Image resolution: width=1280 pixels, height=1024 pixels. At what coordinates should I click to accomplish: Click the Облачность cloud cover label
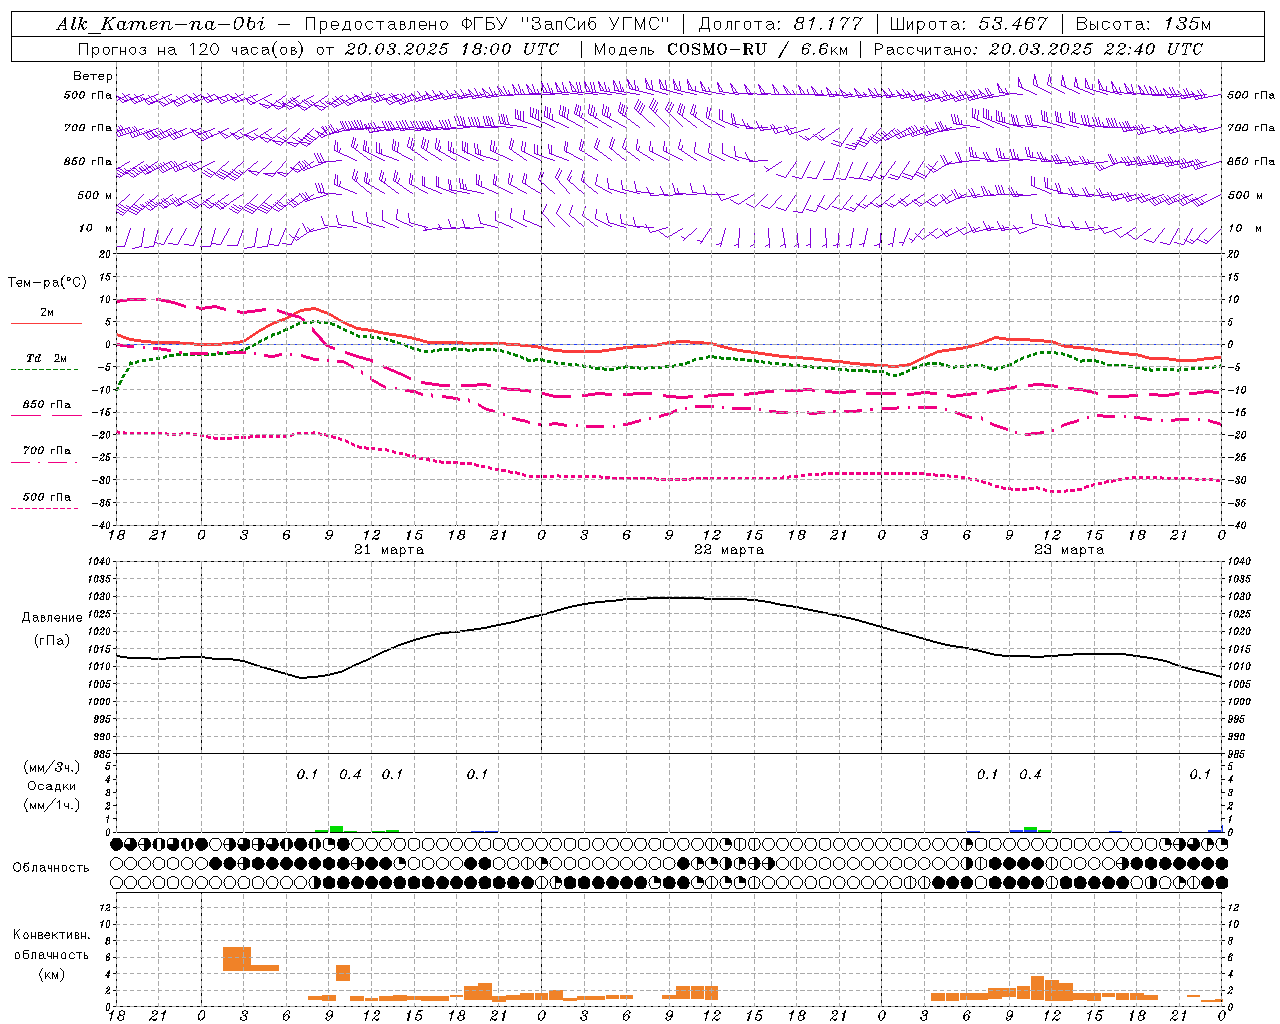(x=51, y=868)
